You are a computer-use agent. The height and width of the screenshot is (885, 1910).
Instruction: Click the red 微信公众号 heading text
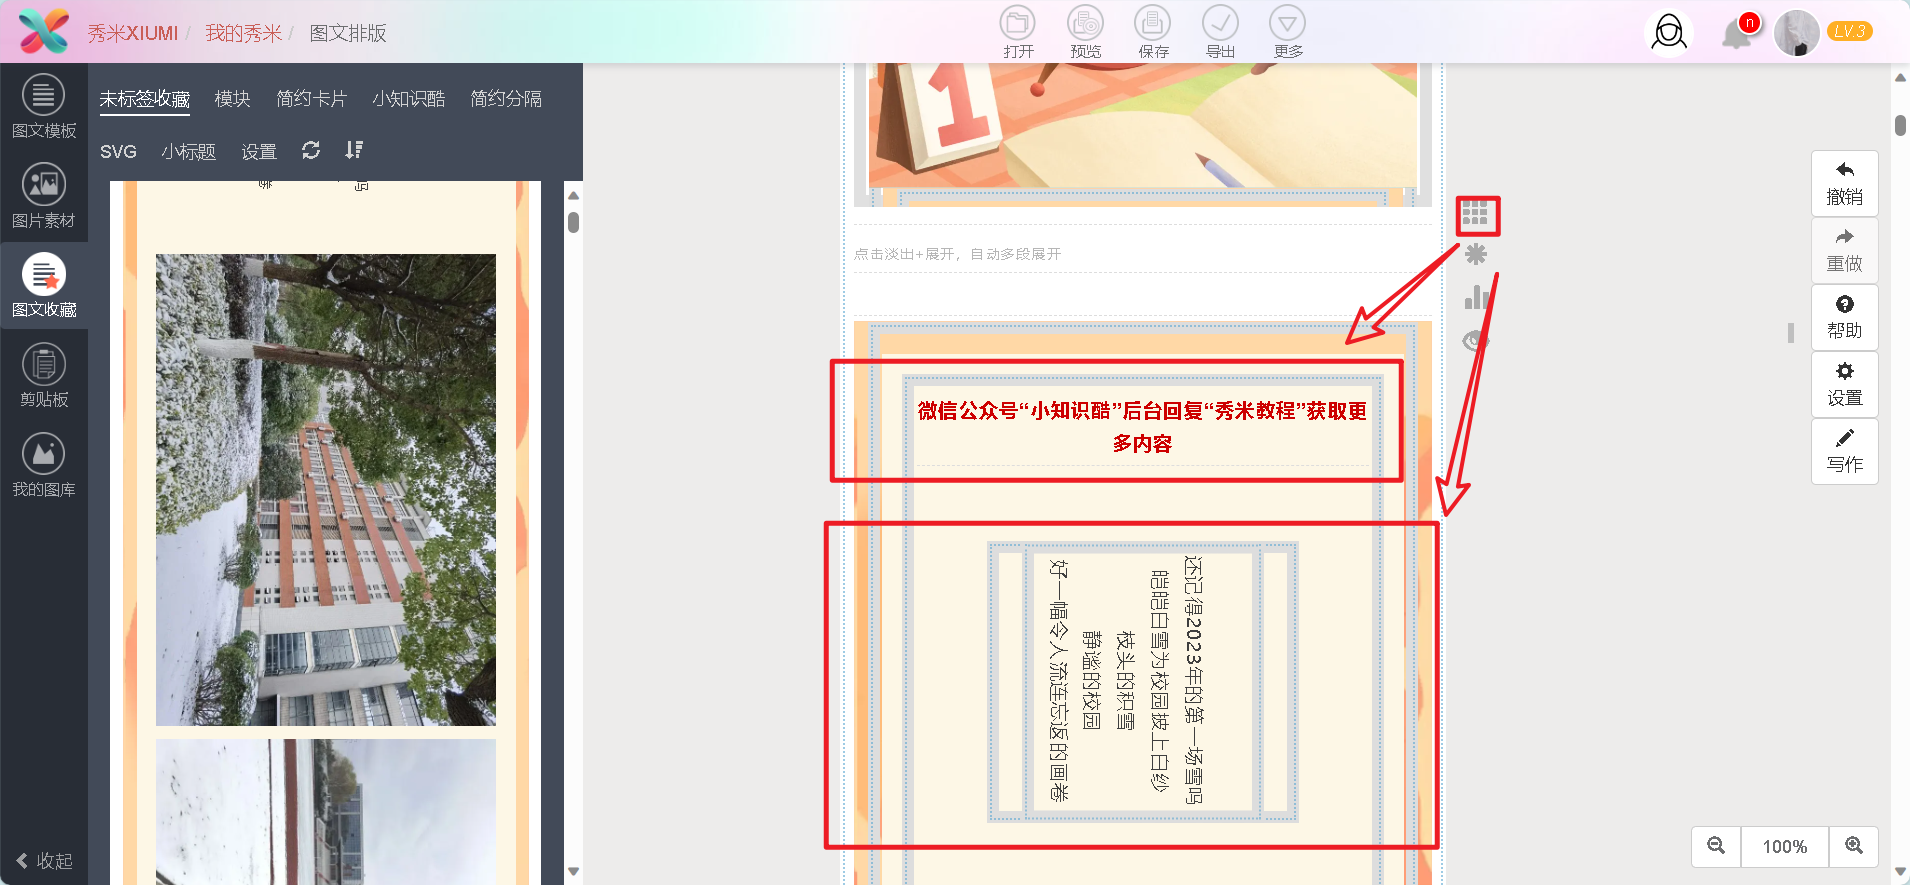click(1142, 427)
